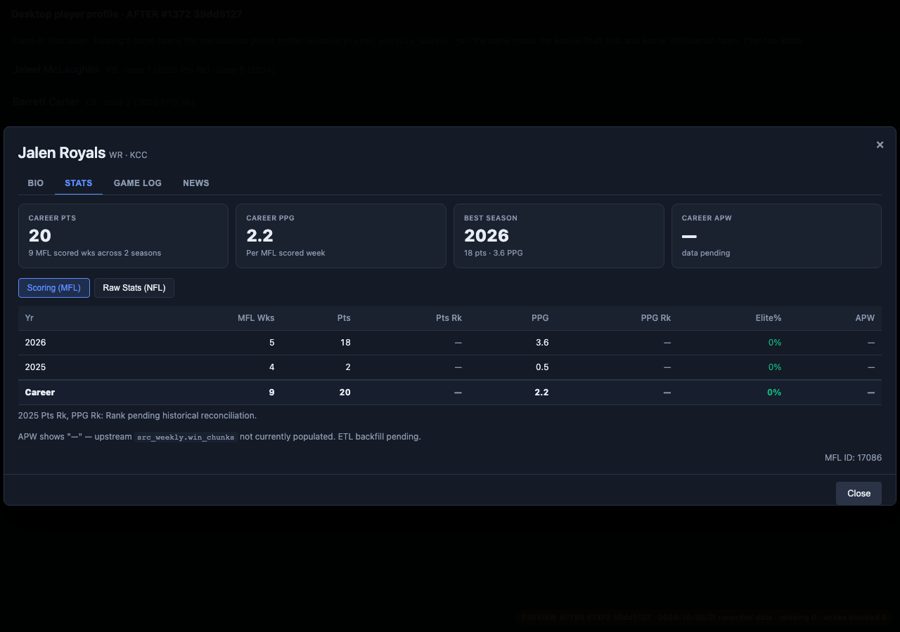Sort by the MFL Wks column header

(x=256, y=318)
